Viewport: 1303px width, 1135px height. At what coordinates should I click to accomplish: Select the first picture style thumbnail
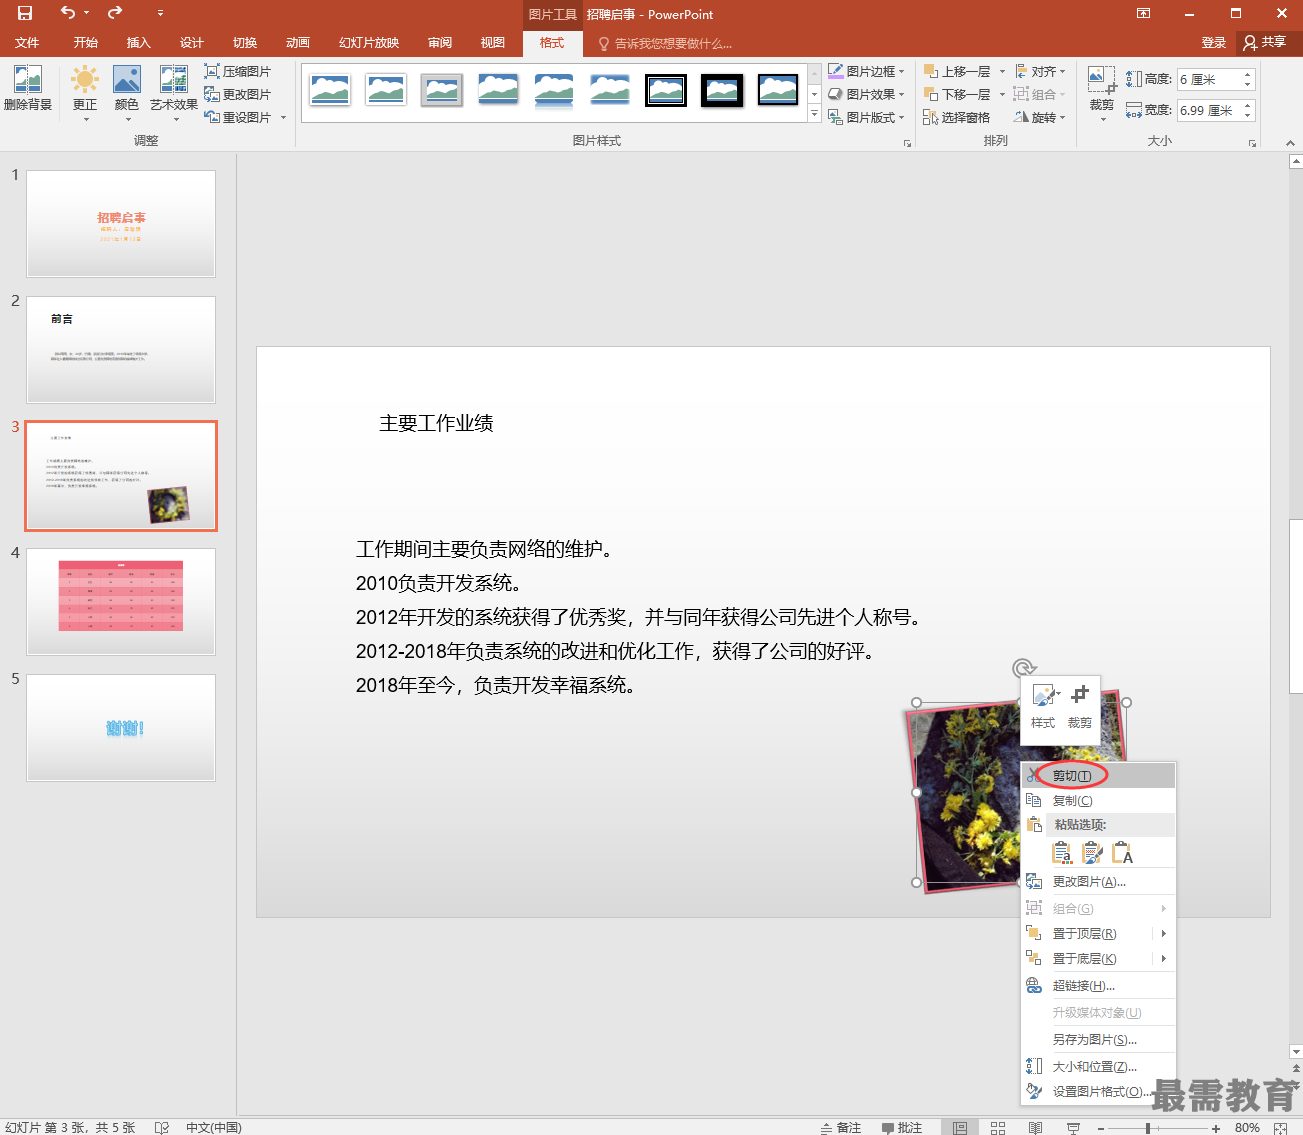[330, 90]
